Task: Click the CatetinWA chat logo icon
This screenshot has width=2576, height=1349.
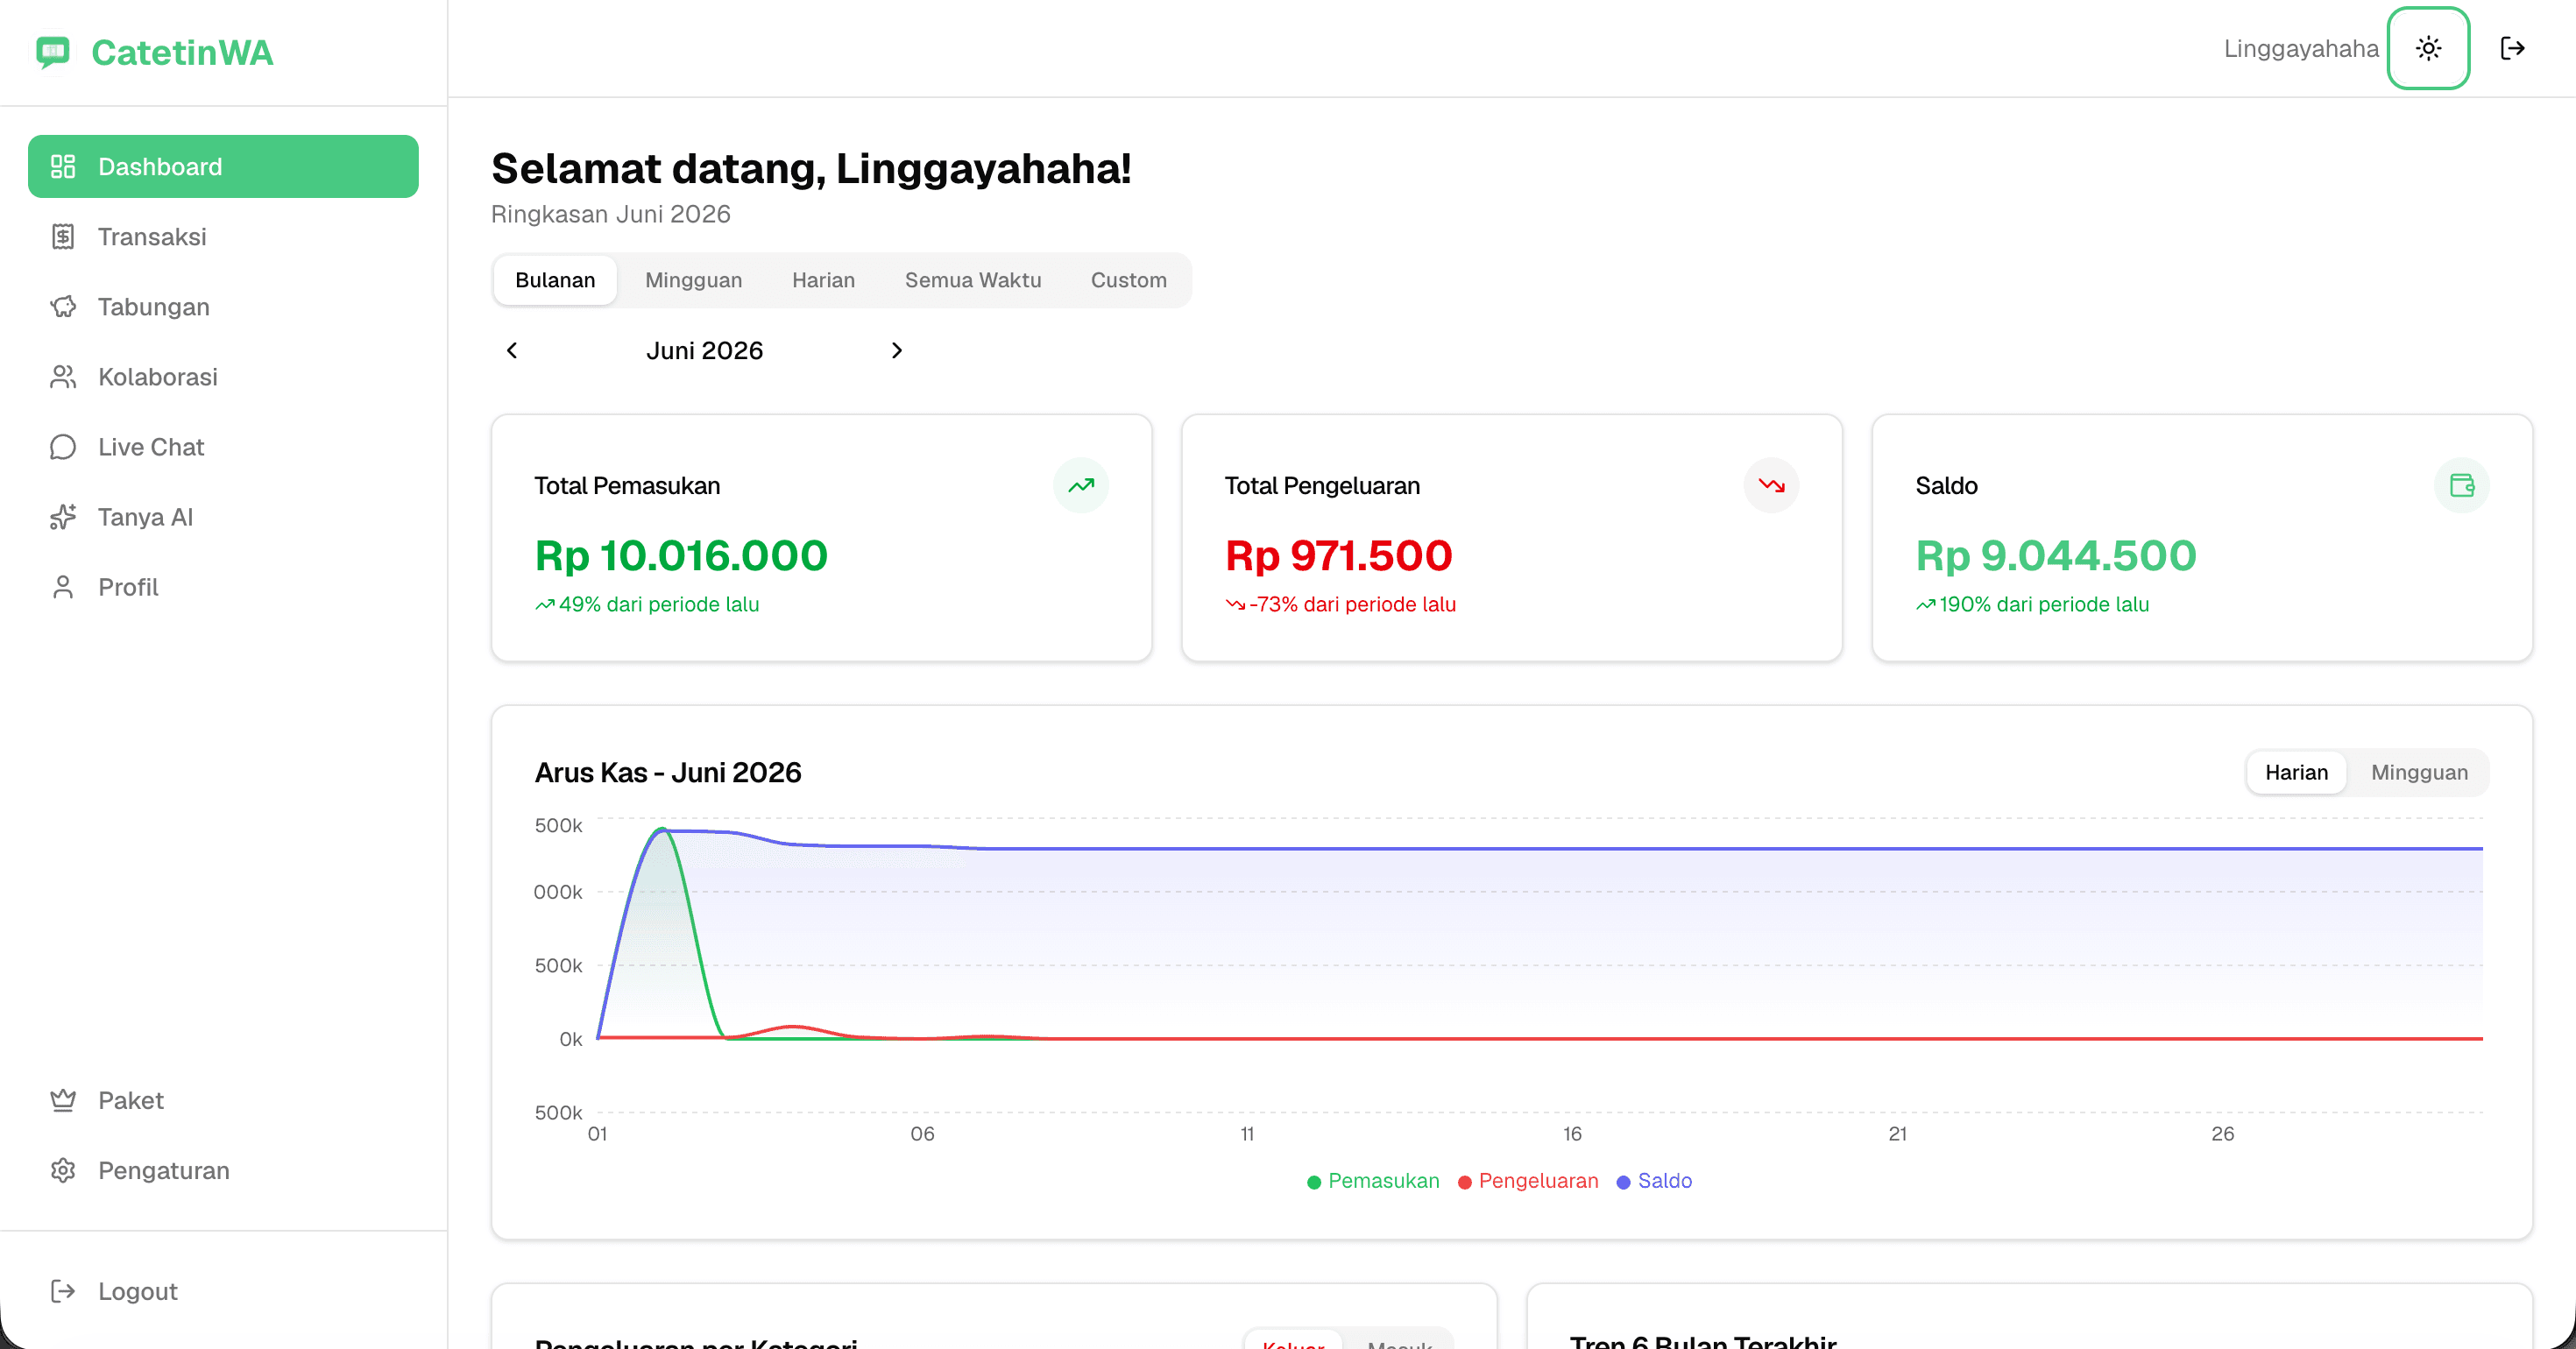Action: (x=53, y=52)
